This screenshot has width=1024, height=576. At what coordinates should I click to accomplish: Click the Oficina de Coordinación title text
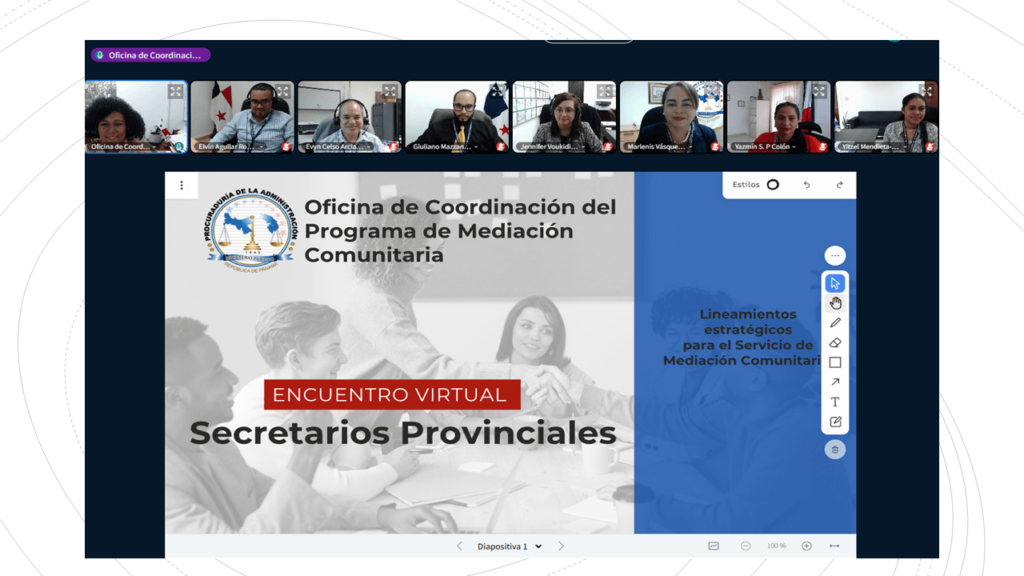coord(460,231)
